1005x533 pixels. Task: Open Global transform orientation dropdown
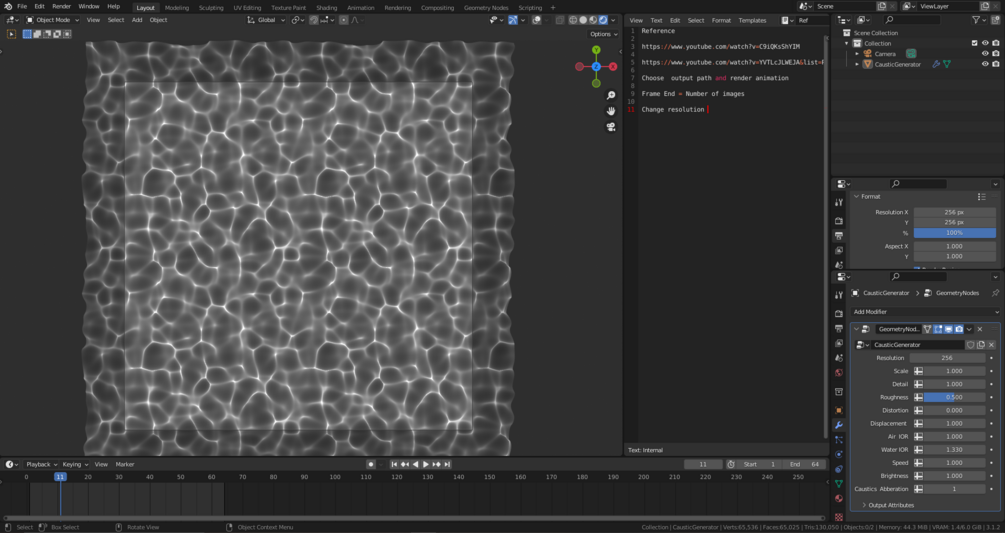(266, 20)
